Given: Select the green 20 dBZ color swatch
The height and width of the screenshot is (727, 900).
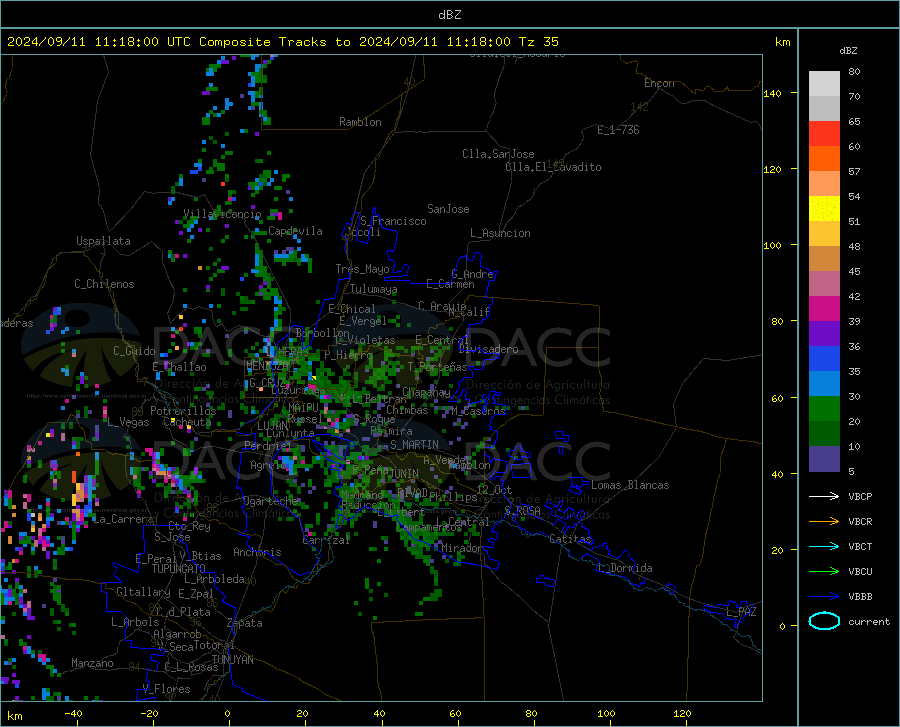Looking at the screenshot, I should [824, 409].
